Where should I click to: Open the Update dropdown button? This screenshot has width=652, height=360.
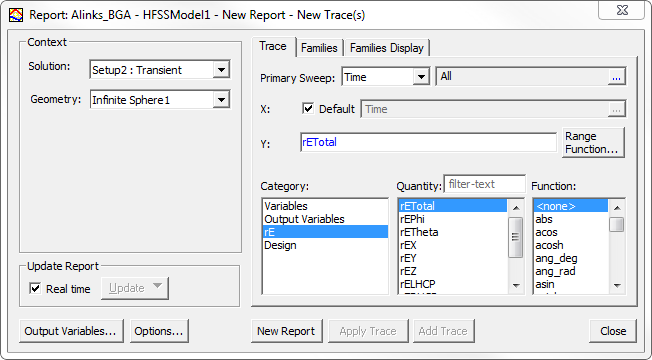pos(135,288)
